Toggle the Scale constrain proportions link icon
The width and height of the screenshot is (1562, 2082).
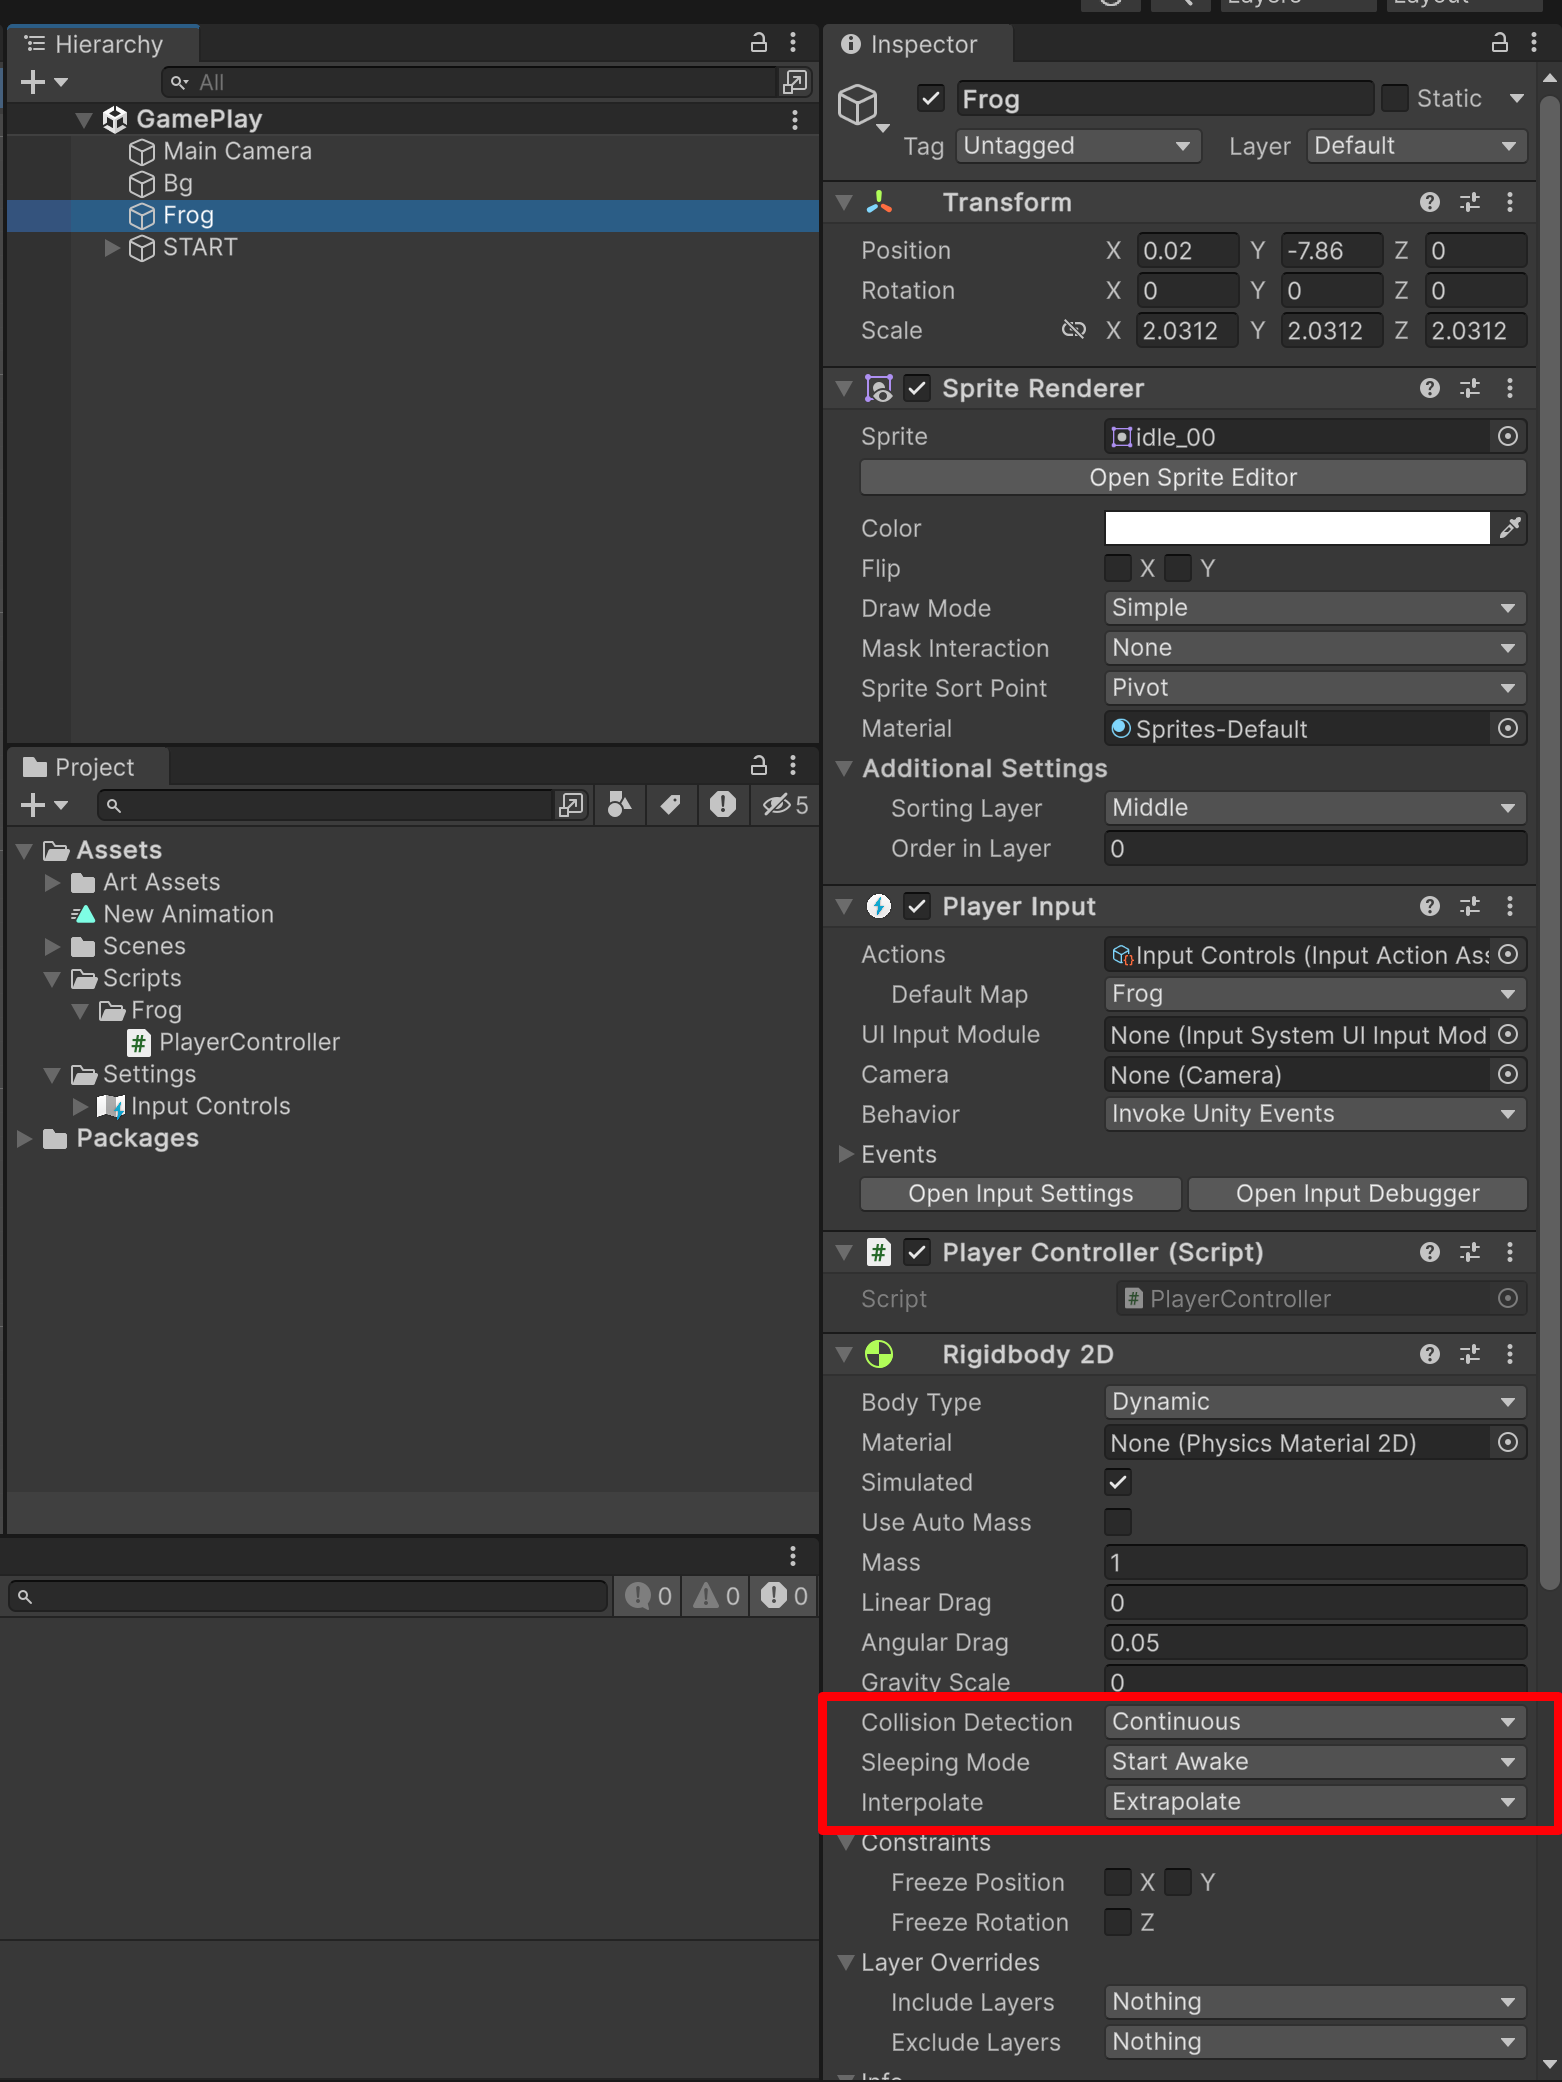pos(1074,330)
